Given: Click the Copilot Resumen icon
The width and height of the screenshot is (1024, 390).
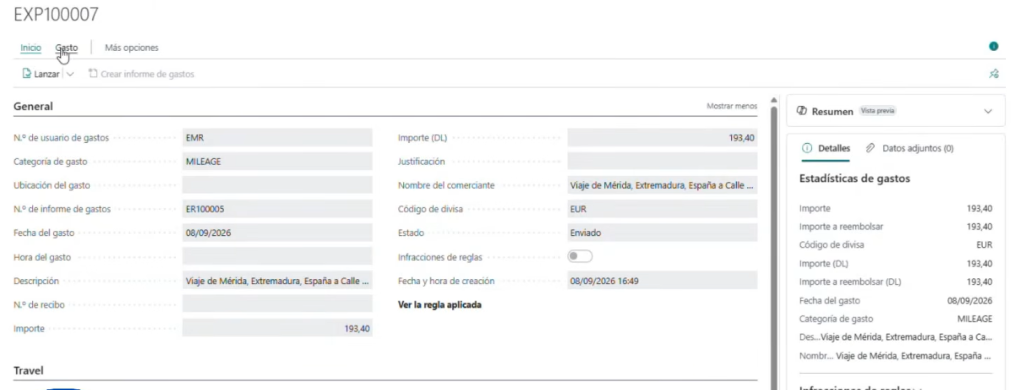Looking at the screenshot, I should 802,111.
